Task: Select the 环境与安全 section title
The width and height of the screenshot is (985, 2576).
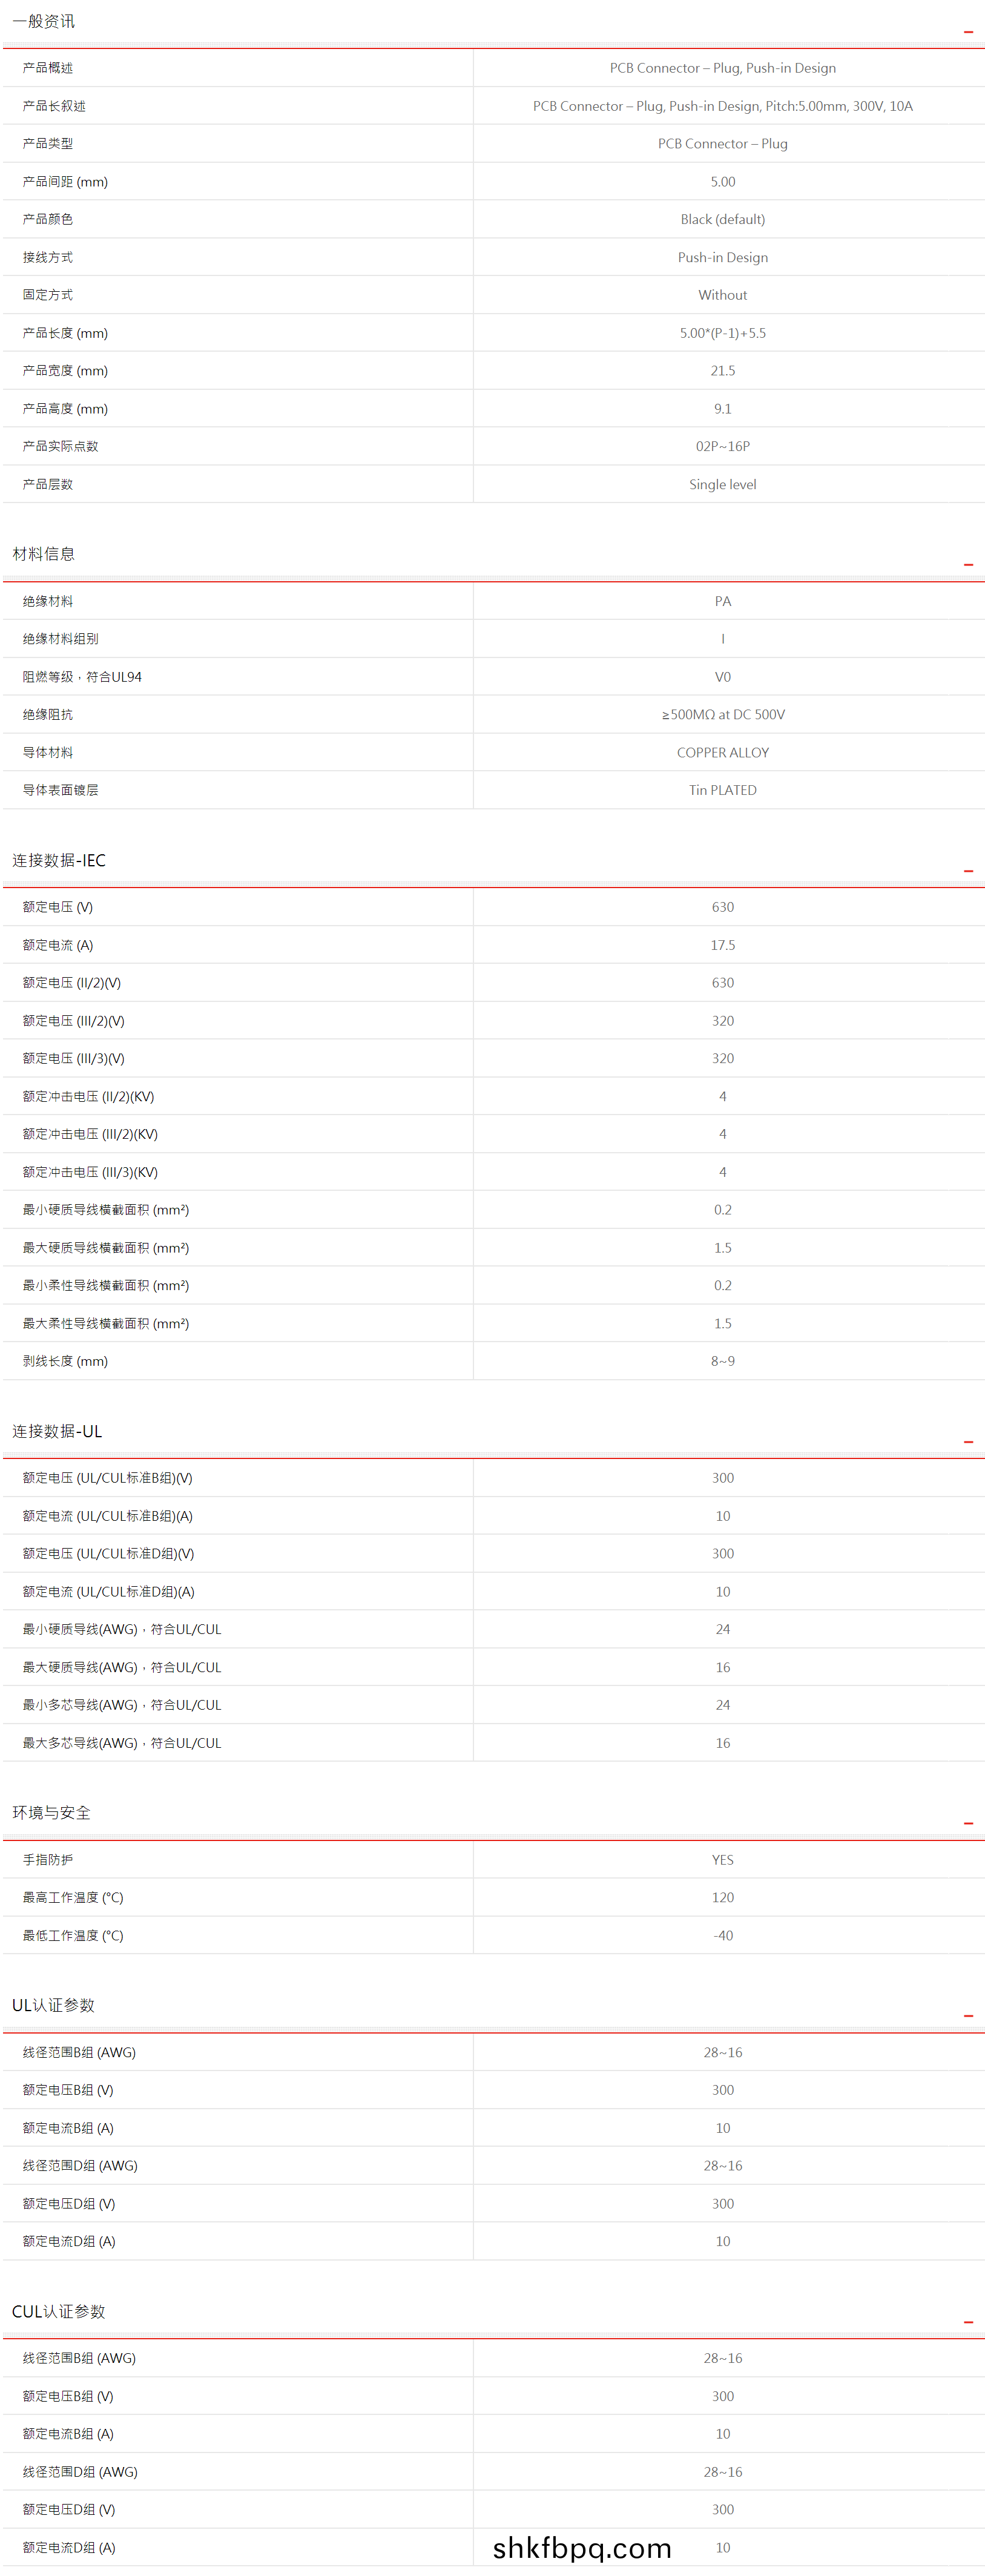Action: (51, 1813)
